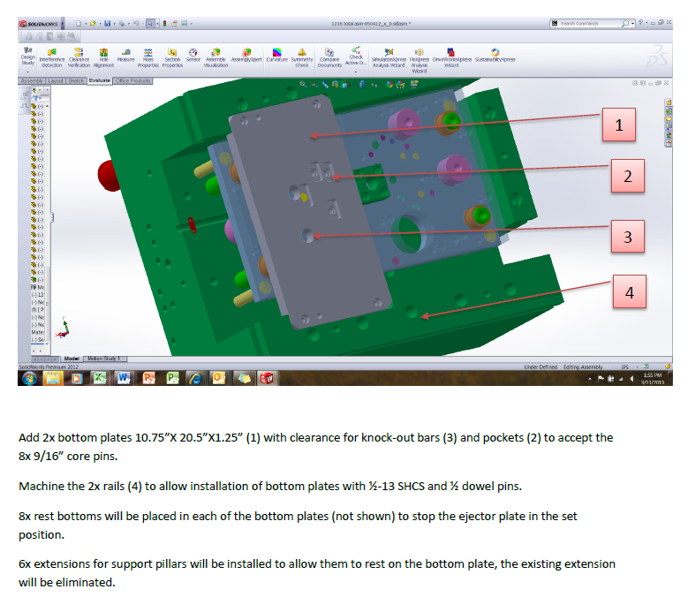Switch to the Sketch tab
Screen dimensions: 688x597
tap(76, 80)
